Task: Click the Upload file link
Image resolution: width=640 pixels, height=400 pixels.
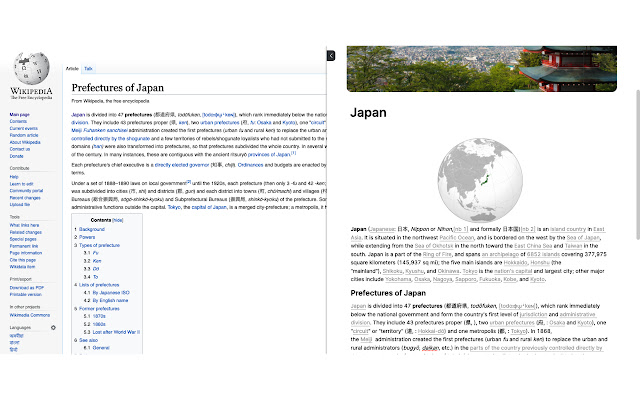Action: (20, 204)
